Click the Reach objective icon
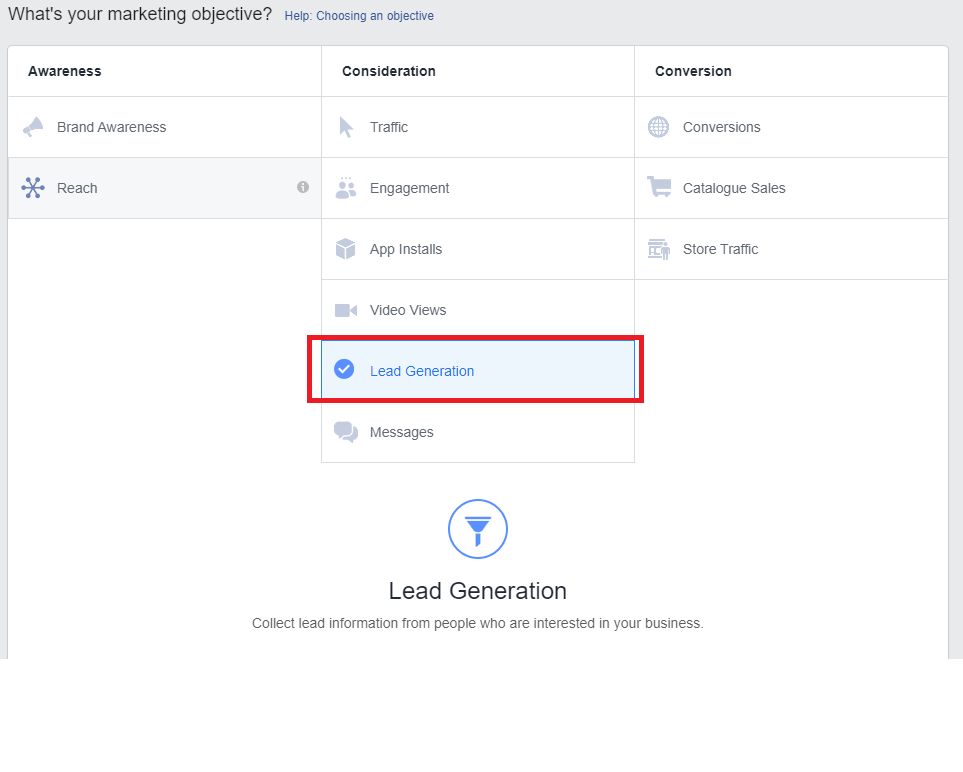 pos(33,188)
